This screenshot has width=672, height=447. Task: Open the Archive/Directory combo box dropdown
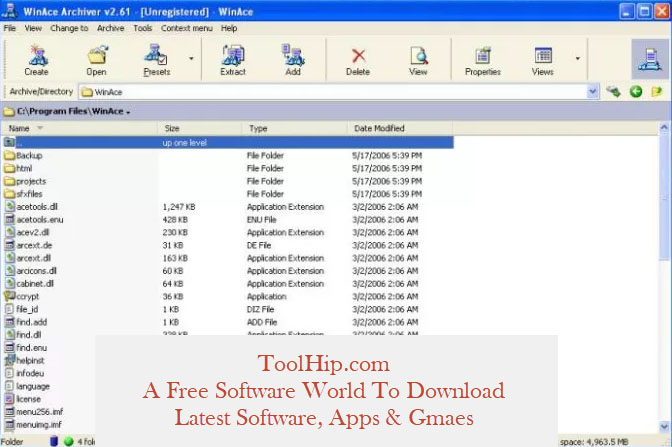pyautogui.click(x=593, y=91)
